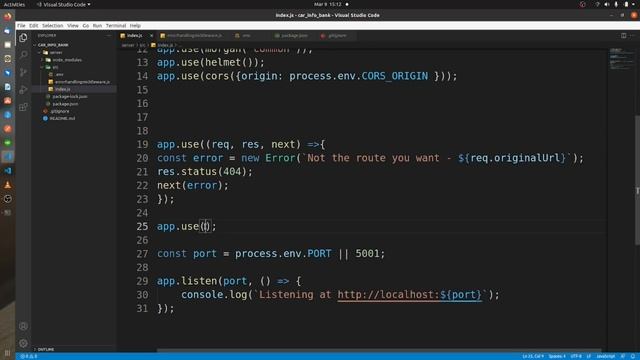Click the battery indicator in top bar
The height and width of the screenshot is (360, 640).
pyautogui.click(x=626, y=4)
